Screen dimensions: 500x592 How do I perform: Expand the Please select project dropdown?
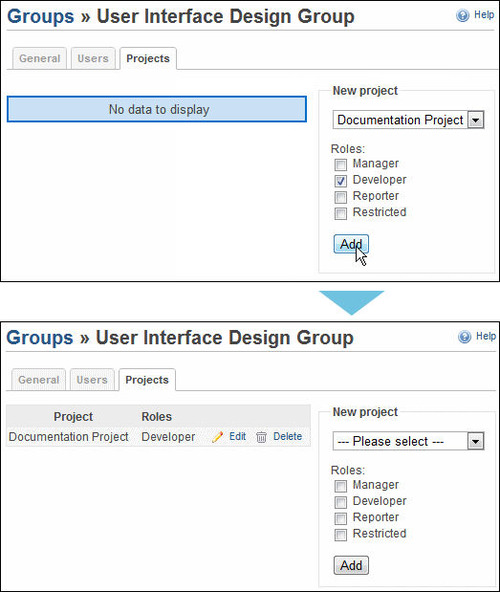pyautogui.click(x=476, y=441)
